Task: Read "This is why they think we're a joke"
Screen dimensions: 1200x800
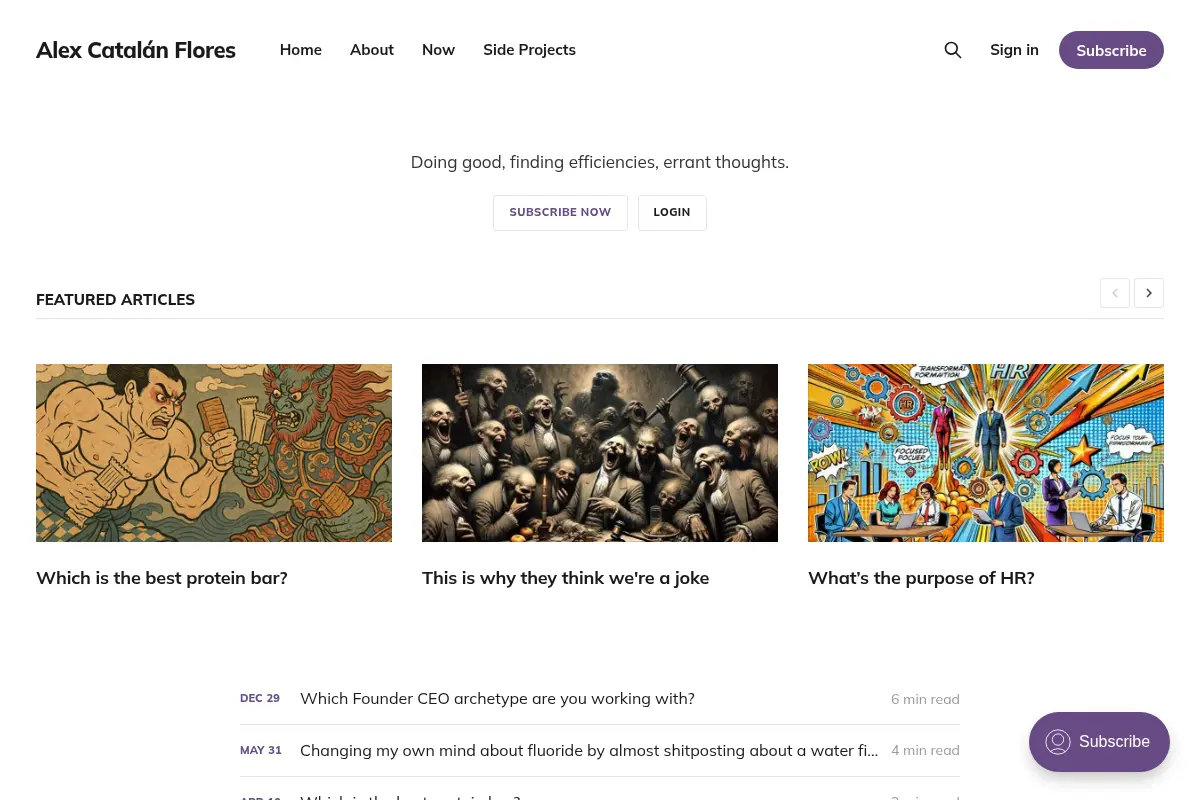Action: 566,578
